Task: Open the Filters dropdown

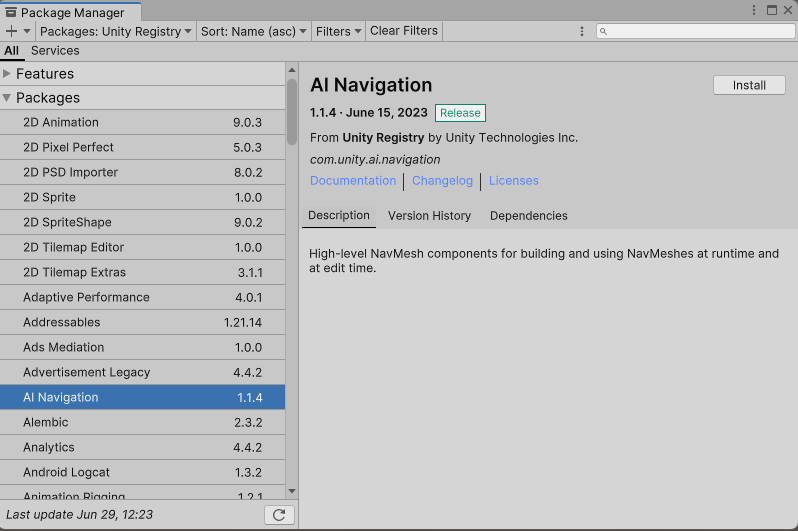Action: [x=338, y=31]
